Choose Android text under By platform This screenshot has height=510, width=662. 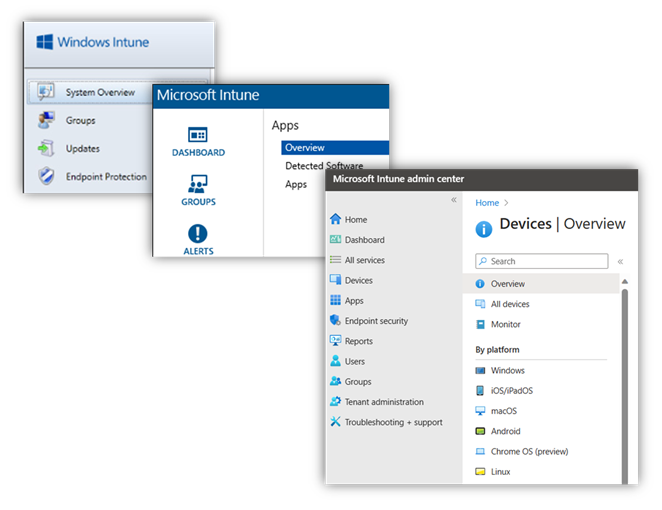click(x=505, y=431)
